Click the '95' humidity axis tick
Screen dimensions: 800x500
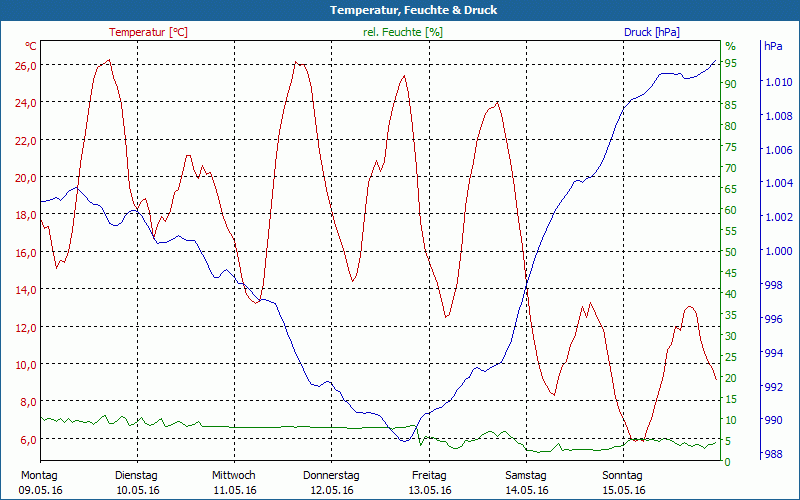pyautogui.click(x=731, y=63)
